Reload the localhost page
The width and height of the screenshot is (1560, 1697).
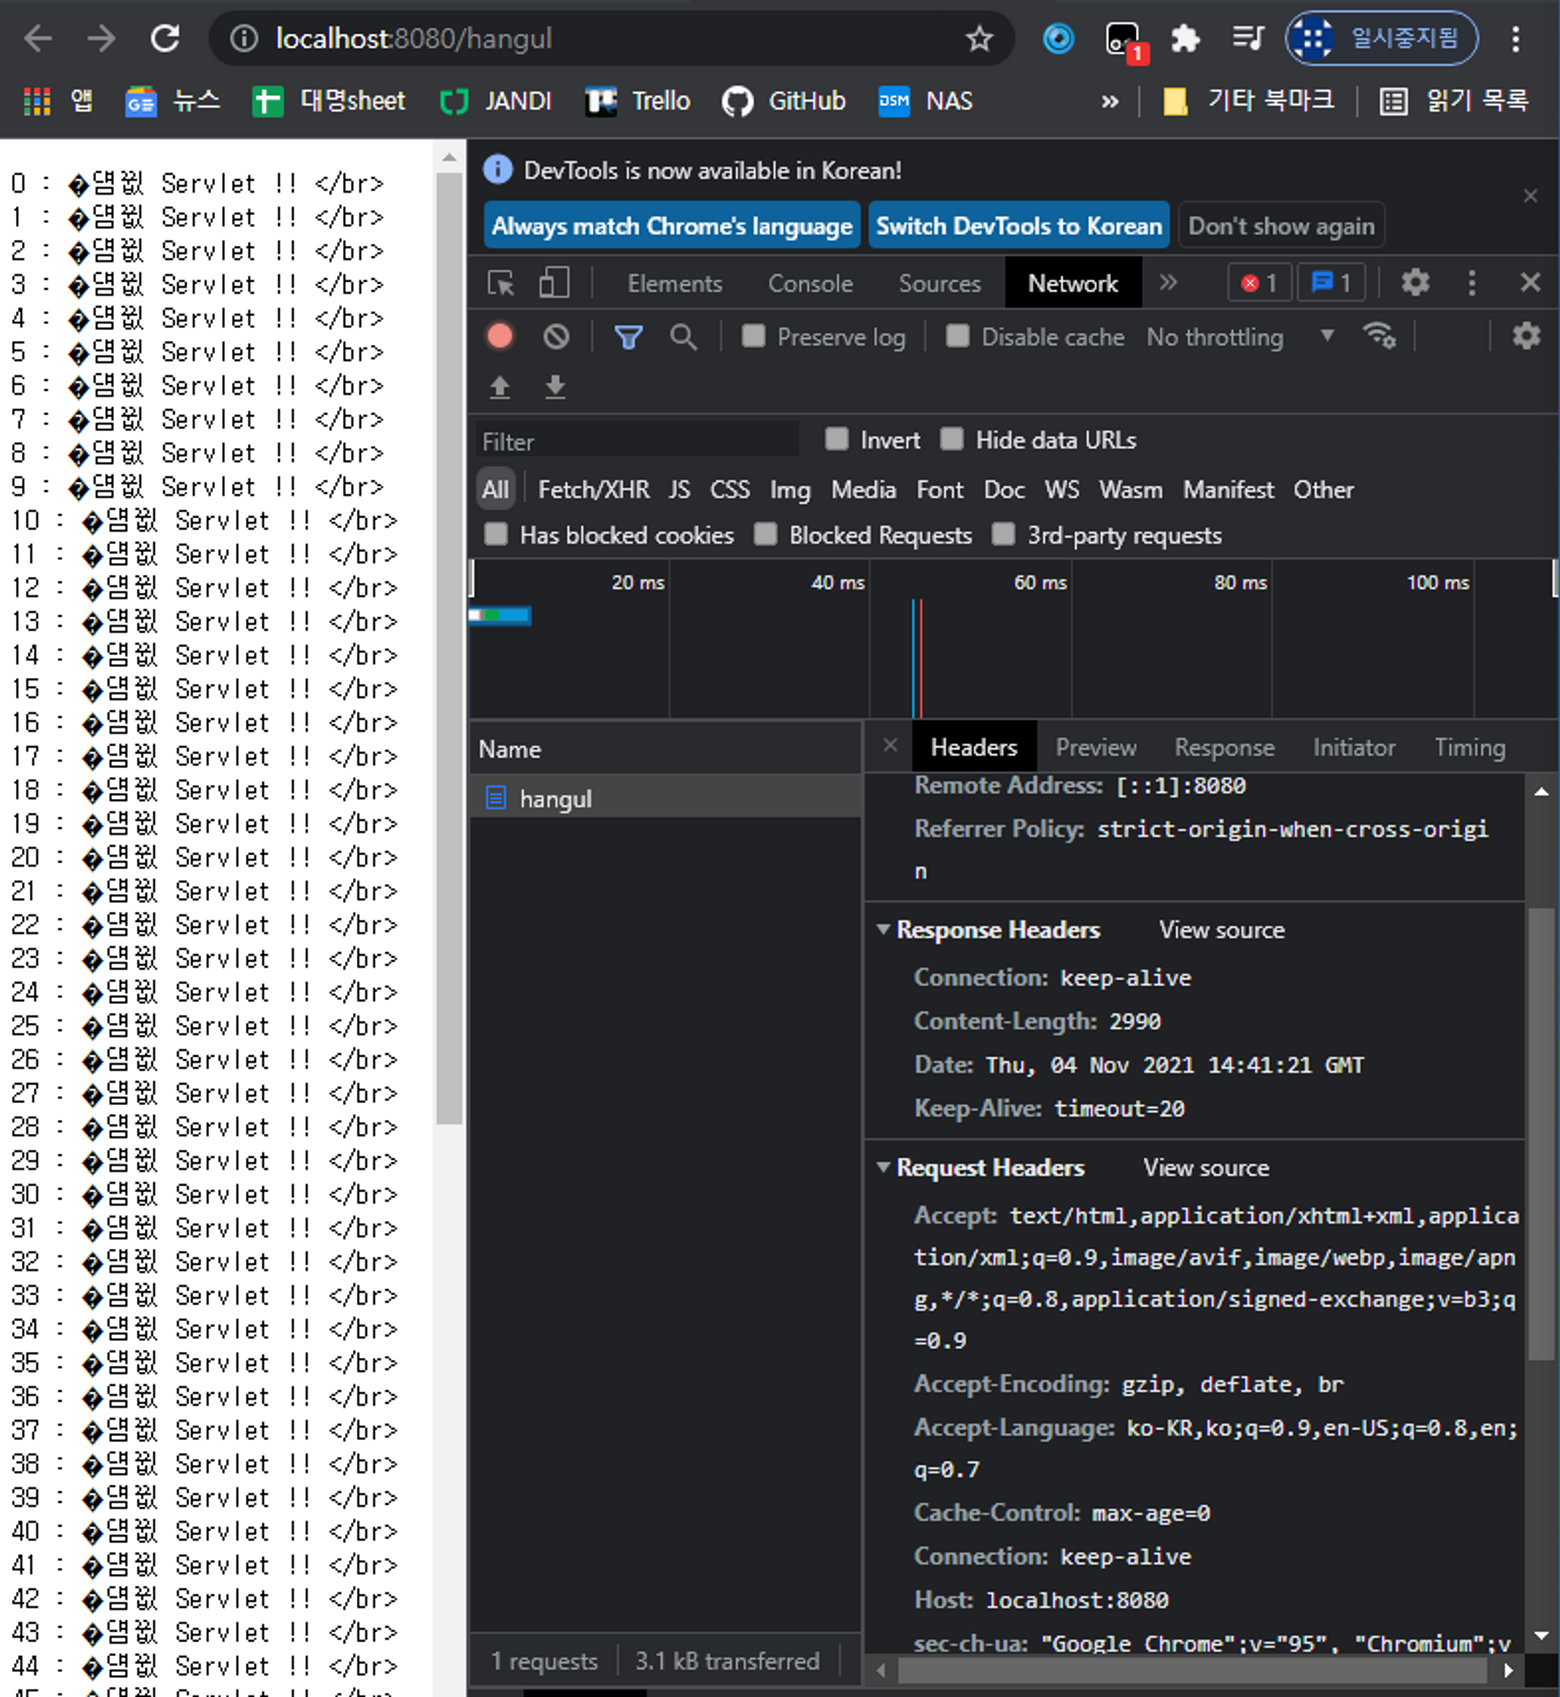click(x=165, y=39)
